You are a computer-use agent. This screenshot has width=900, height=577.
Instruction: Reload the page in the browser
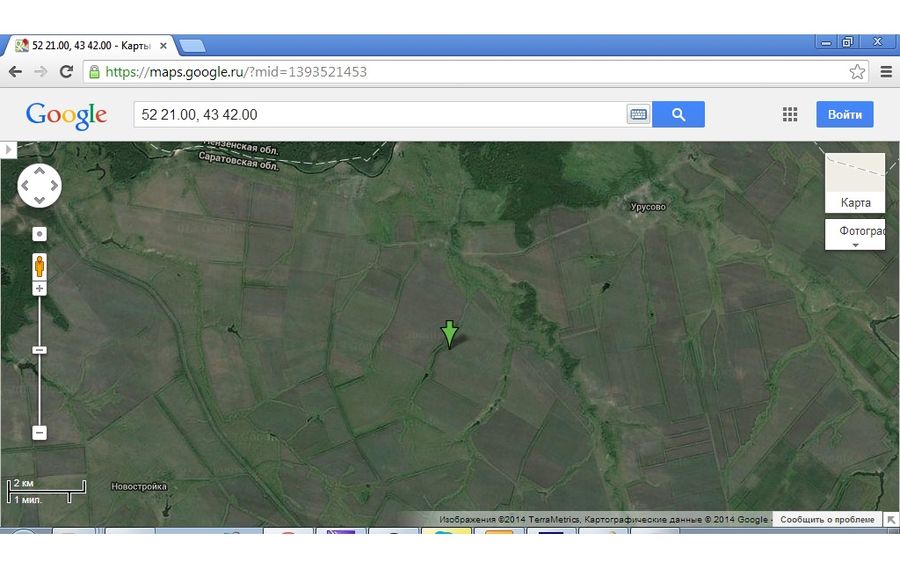[x=66, y=72]
